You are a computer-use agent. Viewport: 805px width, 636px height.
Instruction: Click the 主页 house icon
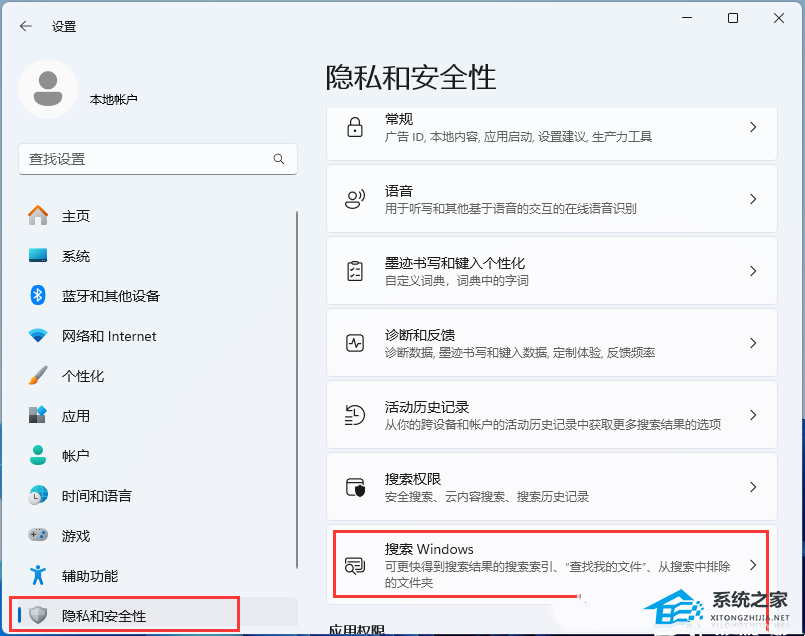[38, 216]
